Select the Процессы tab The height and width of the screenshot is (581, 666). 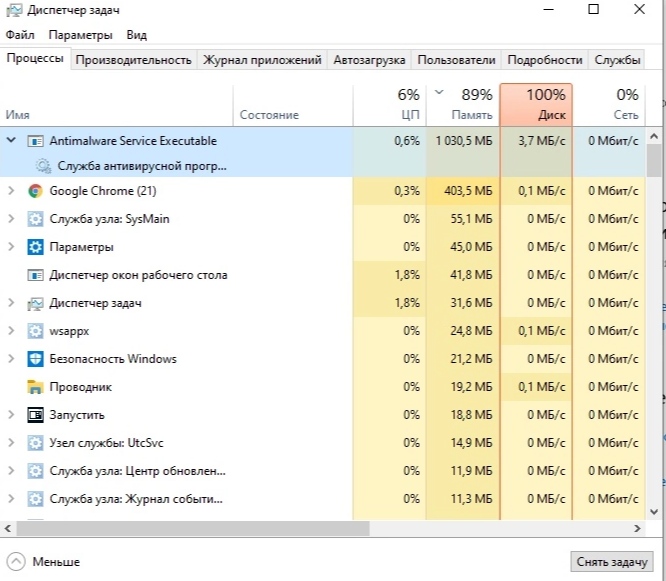tap(35, 58)
